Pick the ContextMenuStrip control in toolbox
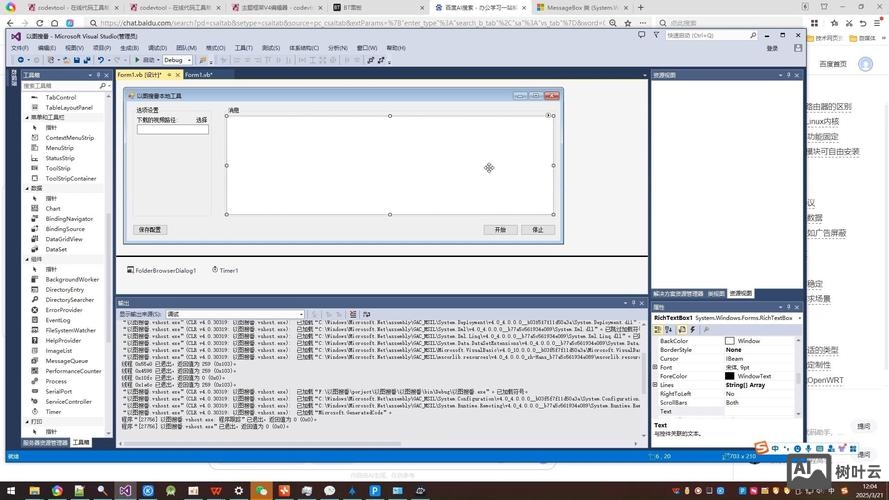The height and width of the screenshot is (500, 889). pos(69,138)
